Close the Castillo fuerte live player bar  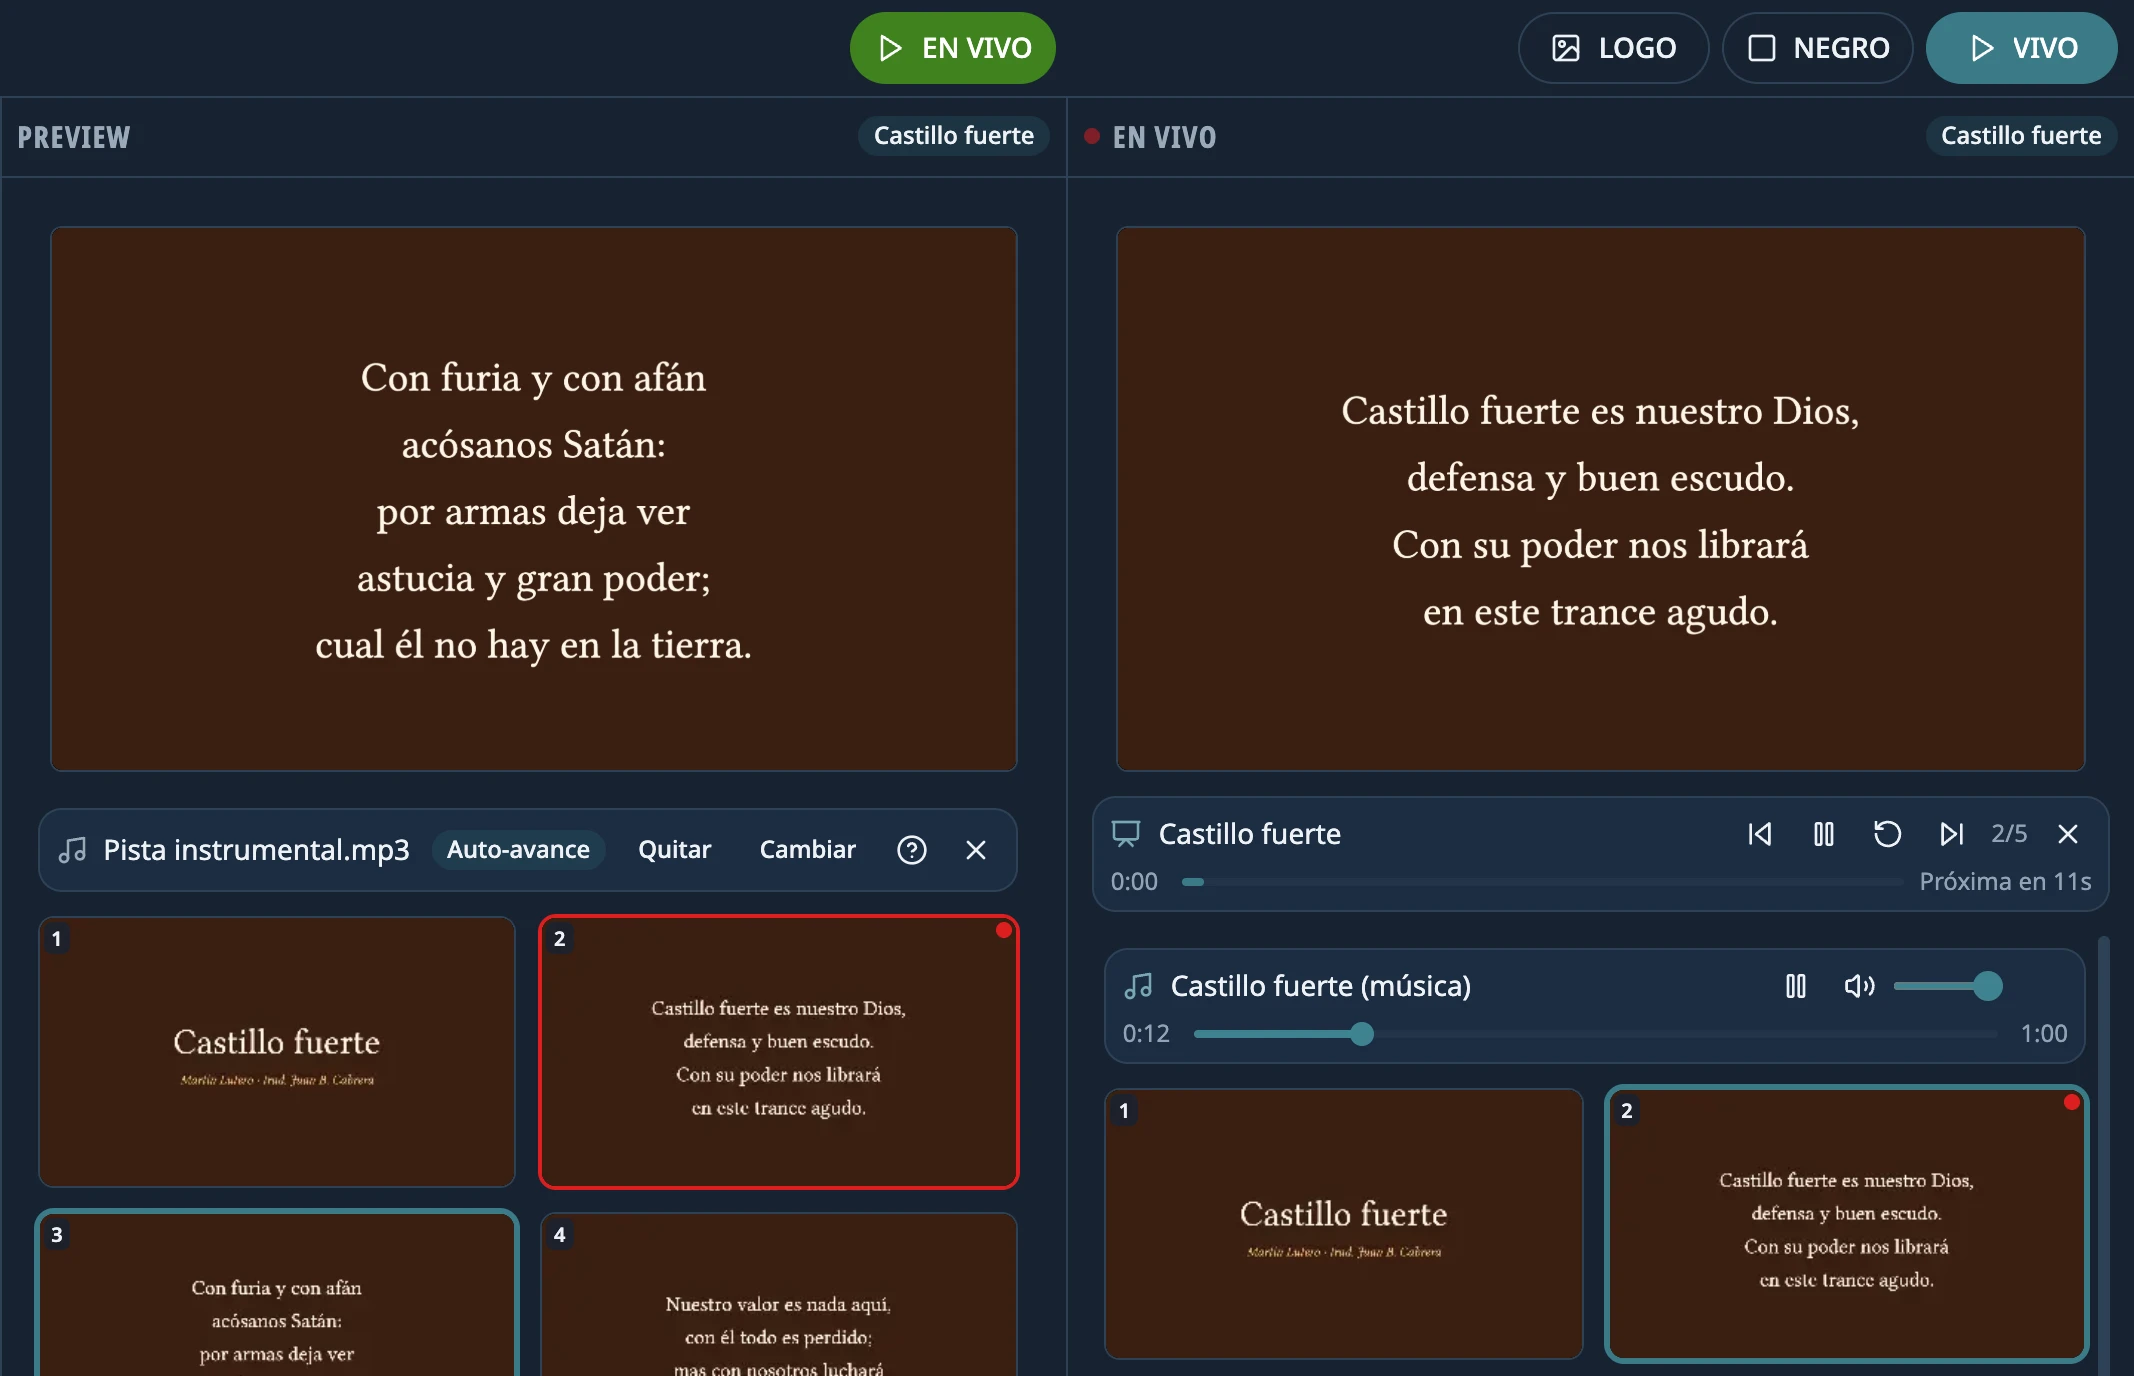click(x=2068, y=834)
